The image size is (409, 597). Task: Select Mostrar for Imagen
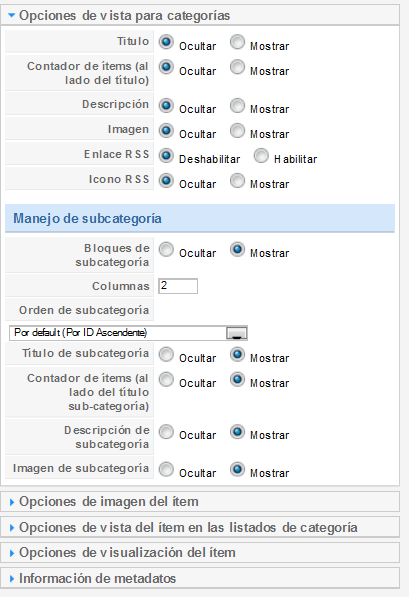pyautogui.click(x=237, y=130)
